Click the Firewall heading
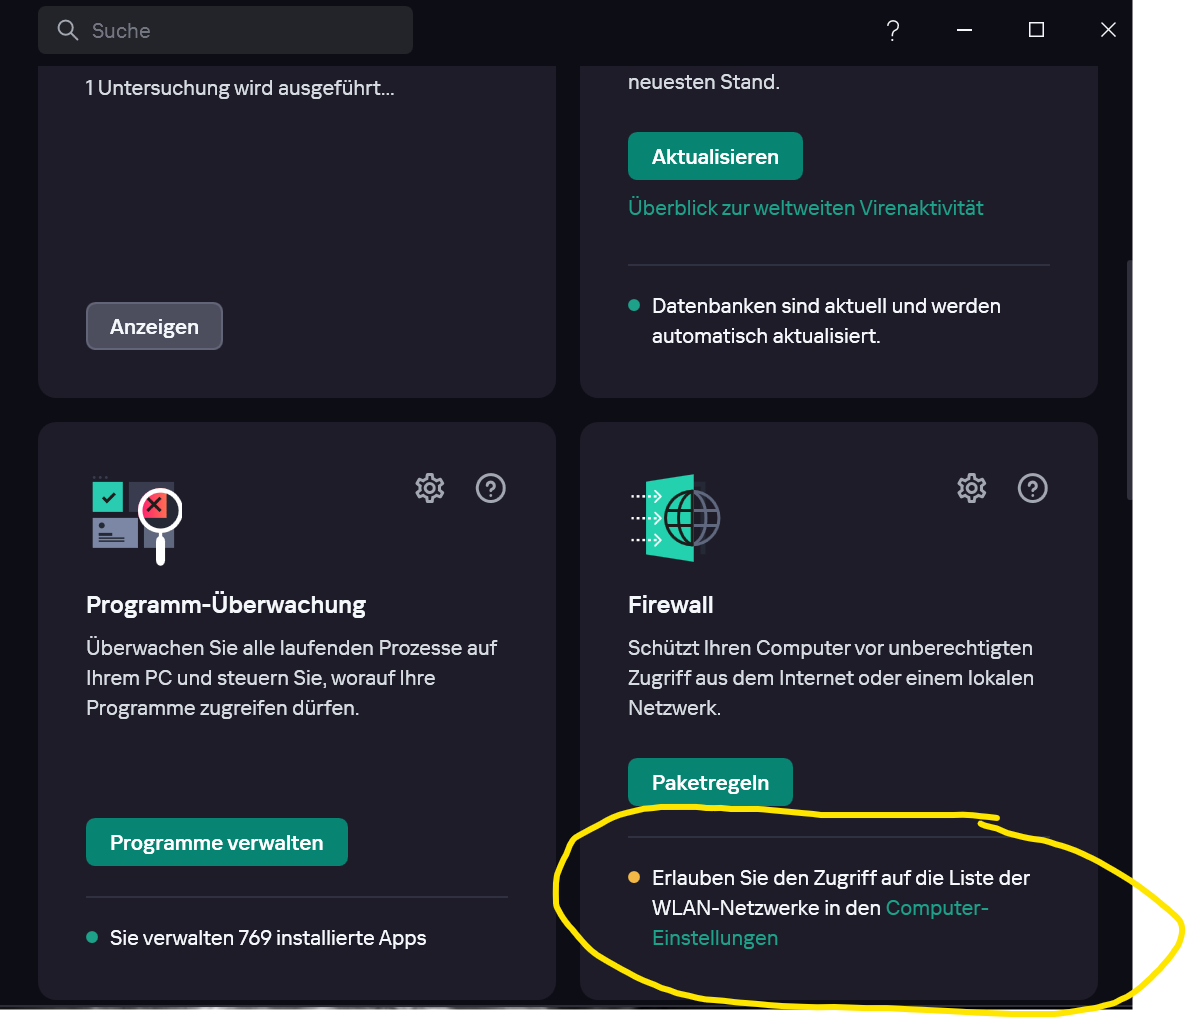1186x1018 pixels. coord(671,605)
